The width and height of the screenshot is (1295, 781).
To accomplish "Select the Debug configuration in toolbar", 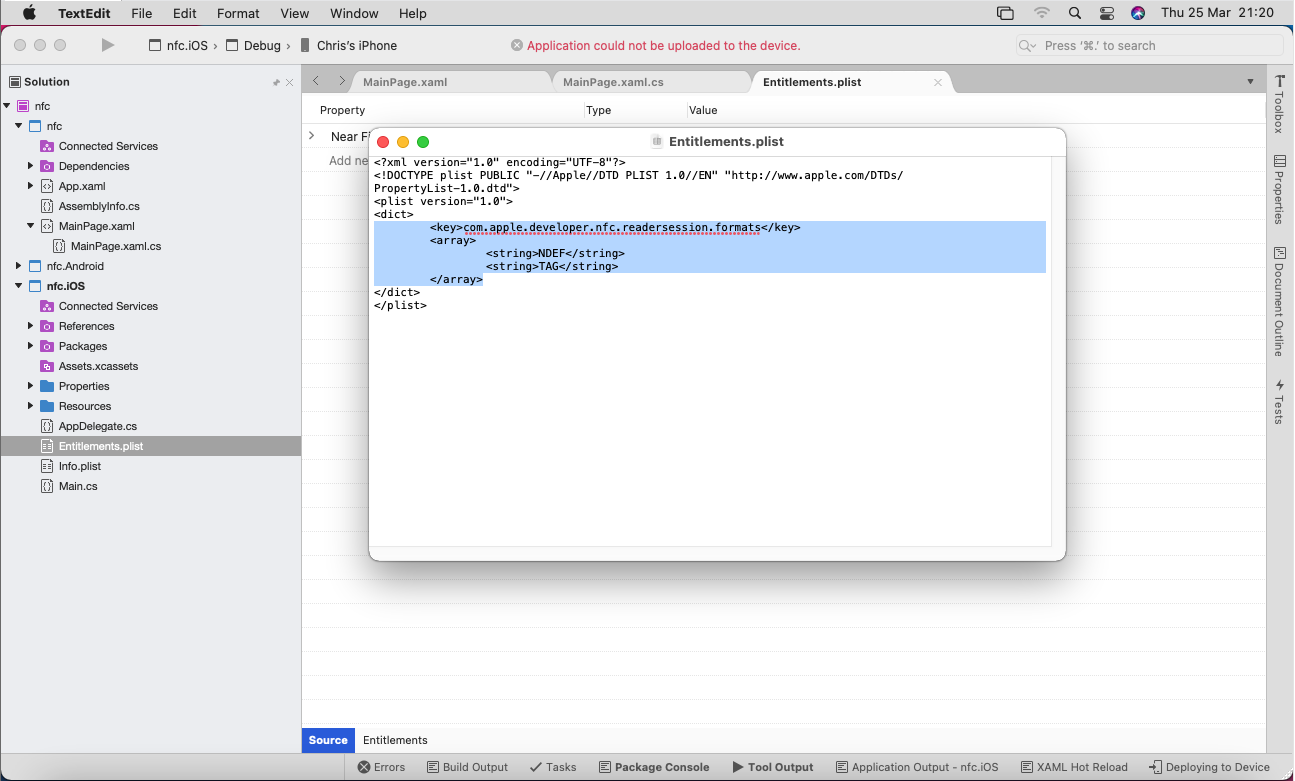I will coord(253,45).
